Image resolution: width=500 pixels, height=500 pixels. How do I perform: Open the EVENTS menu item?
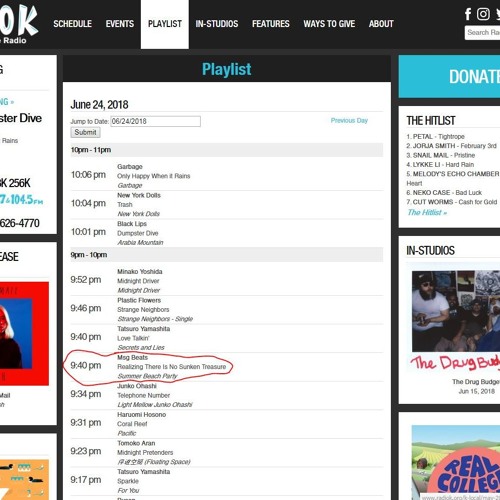[120, 24]
